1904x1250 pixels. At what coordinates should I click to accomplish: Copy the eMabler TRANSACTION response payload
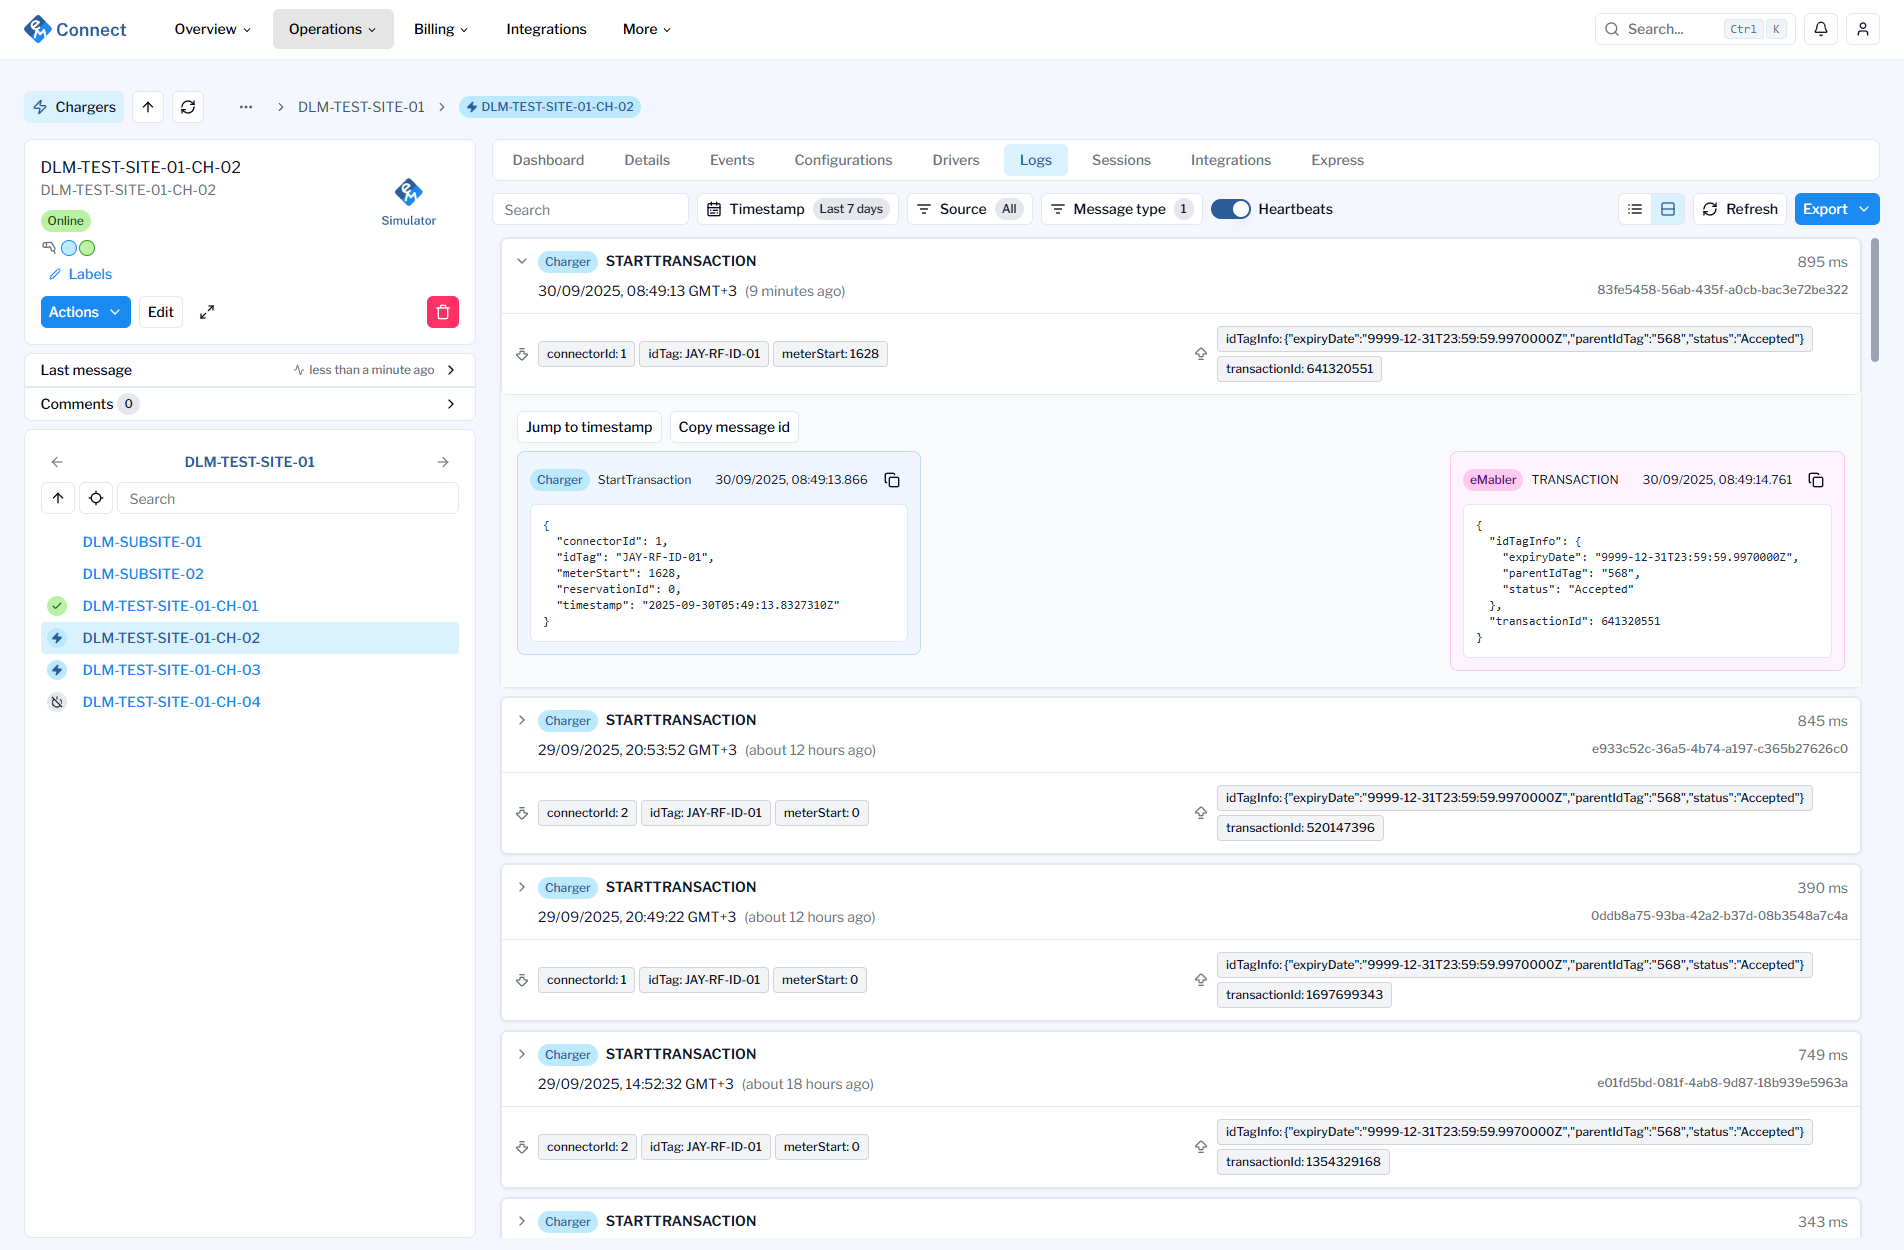(x=1816, y=480)
